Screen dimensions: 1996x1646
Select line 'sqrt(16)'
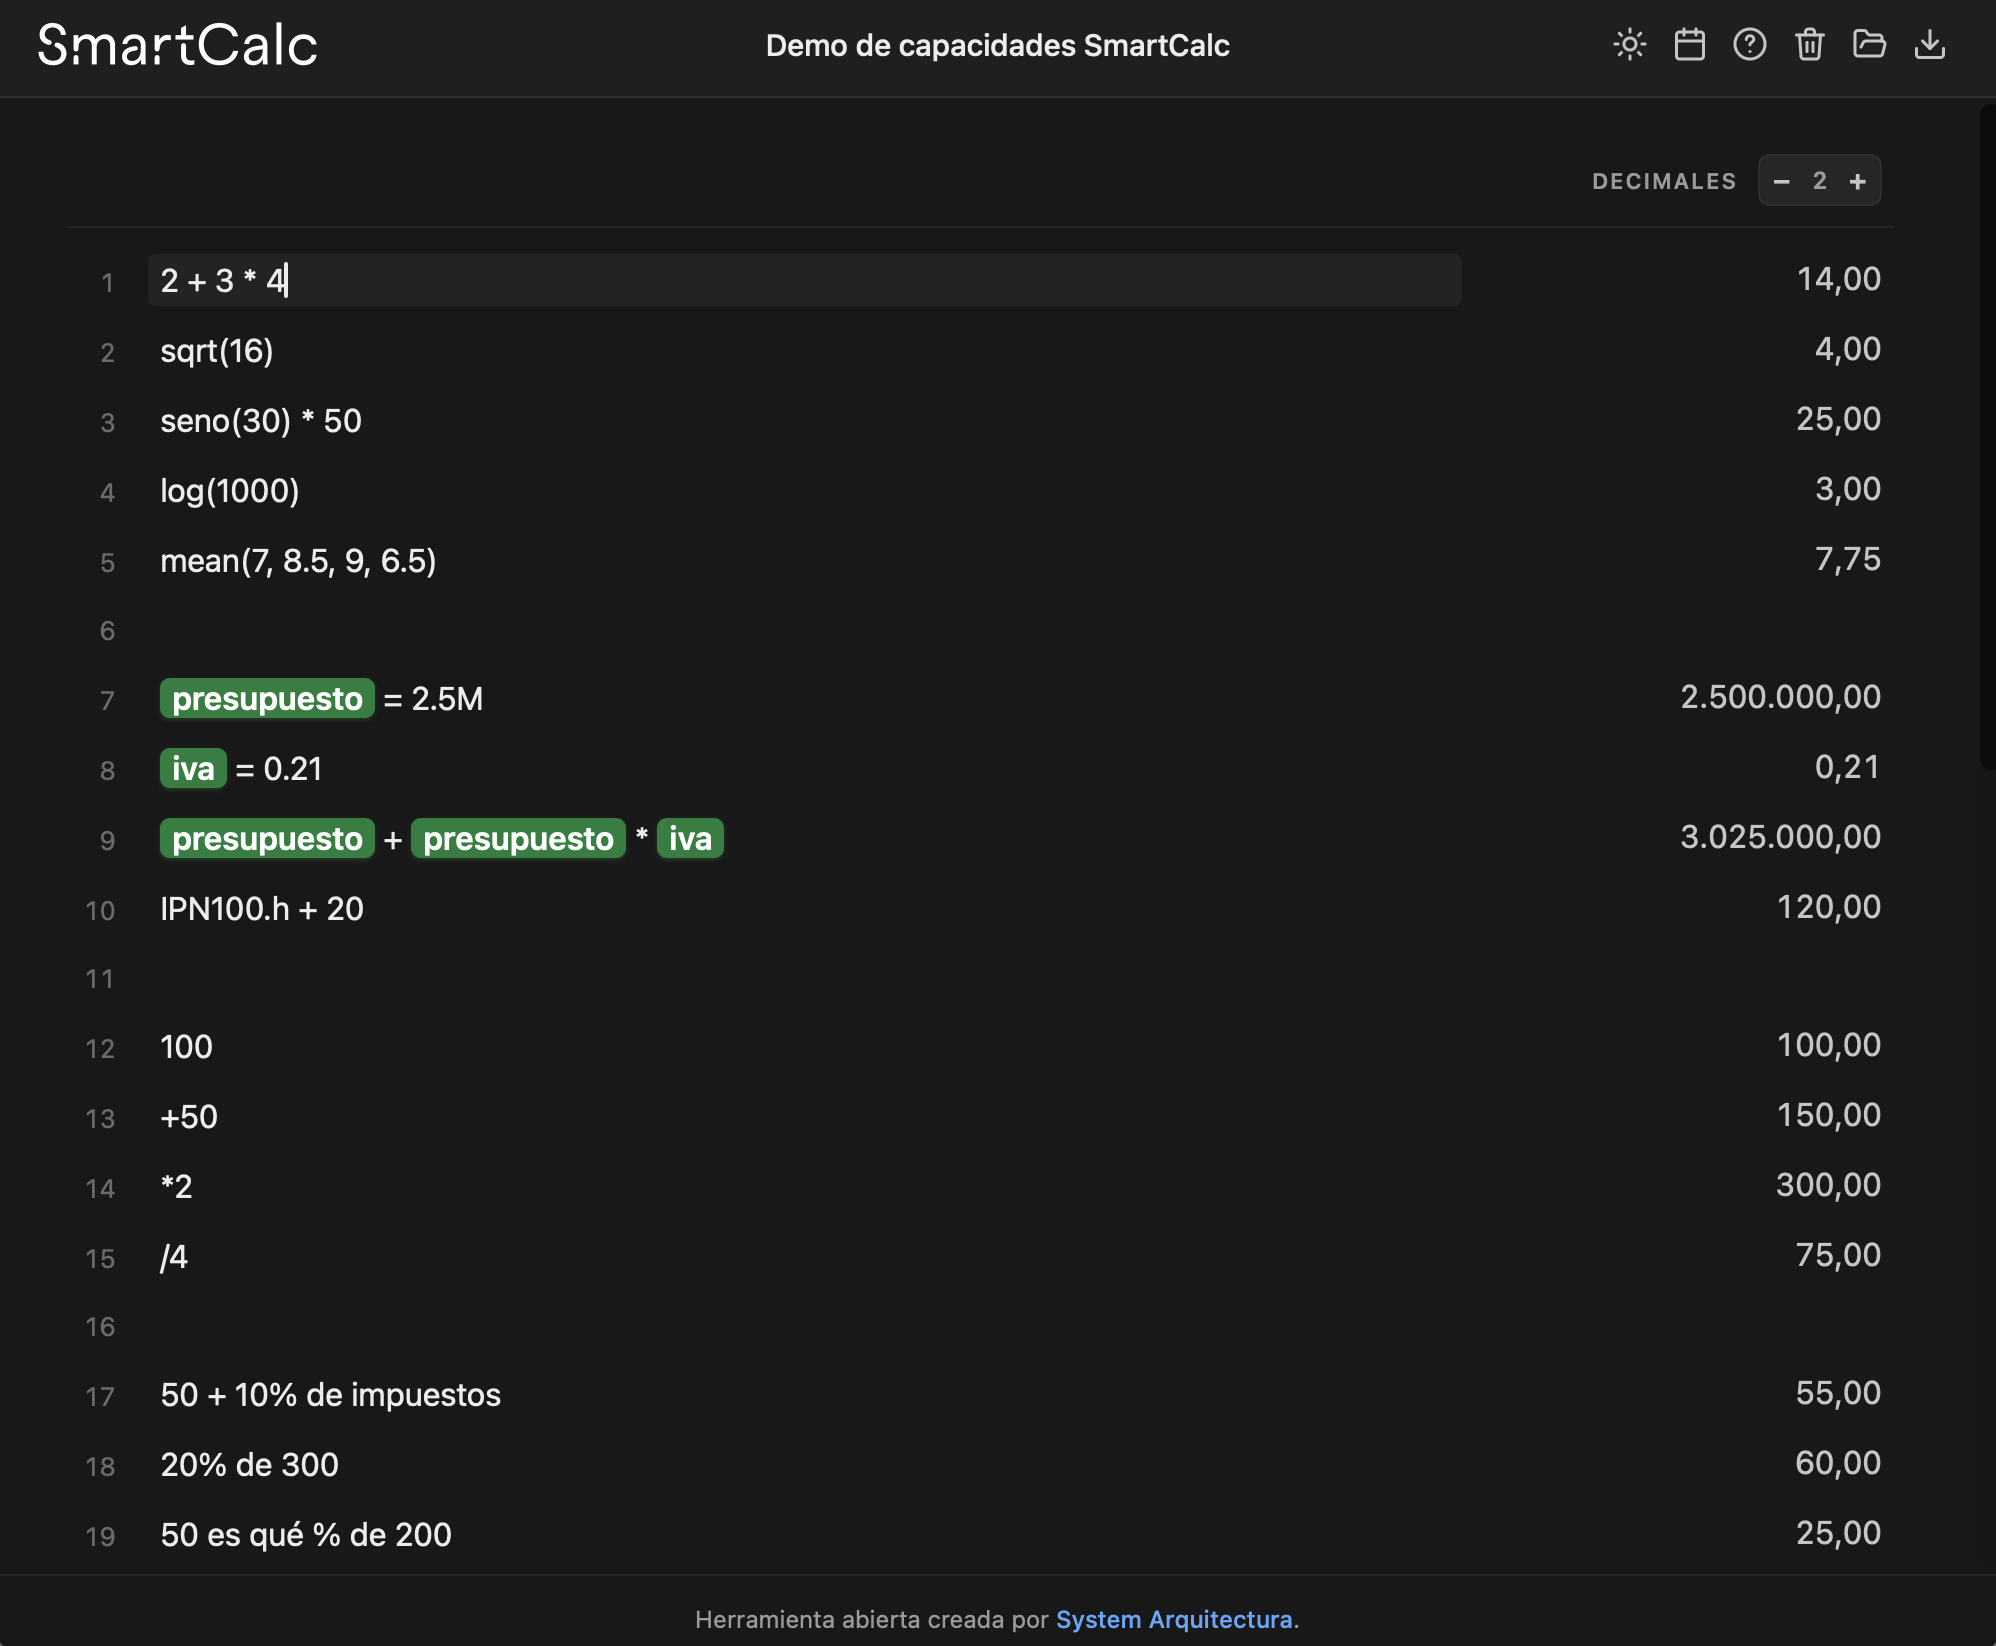[804, 350]
